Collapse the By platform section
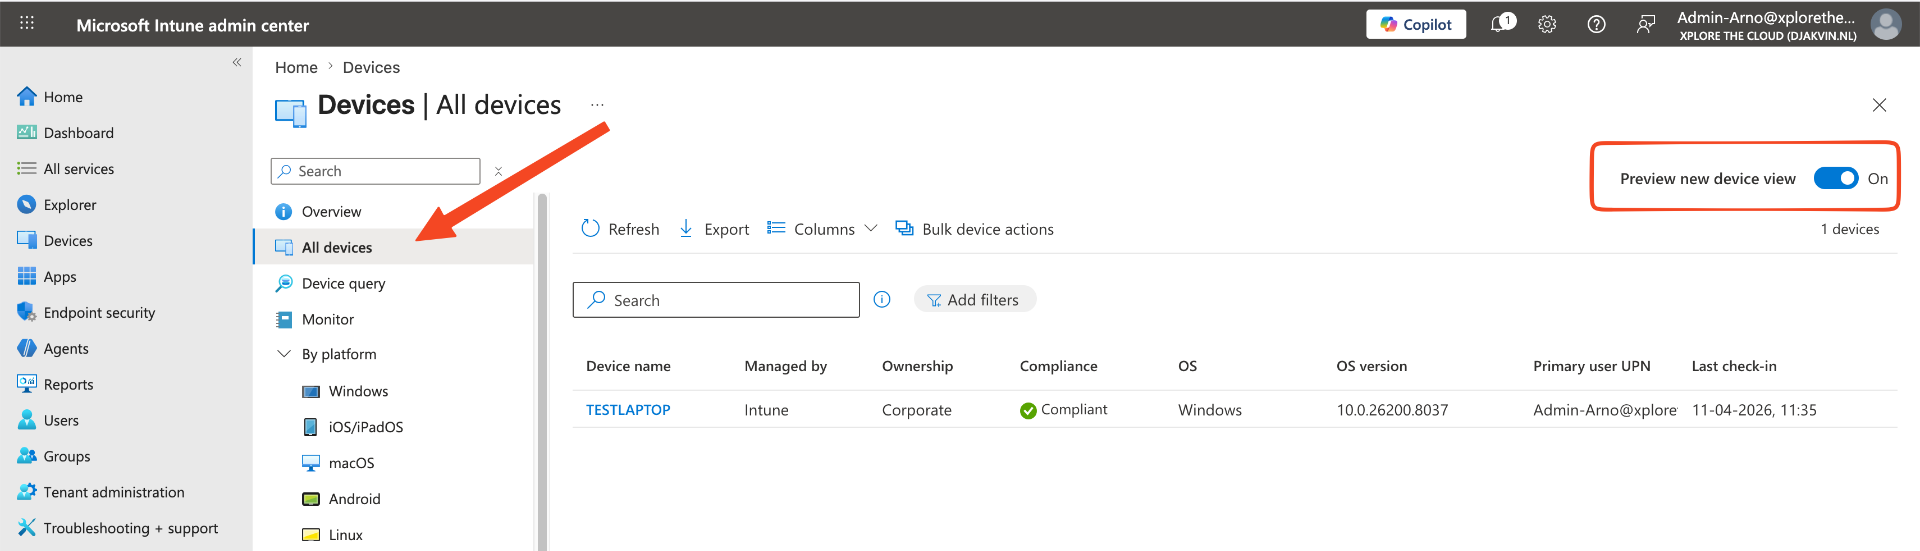1920x551 pixels. (284, 354)
